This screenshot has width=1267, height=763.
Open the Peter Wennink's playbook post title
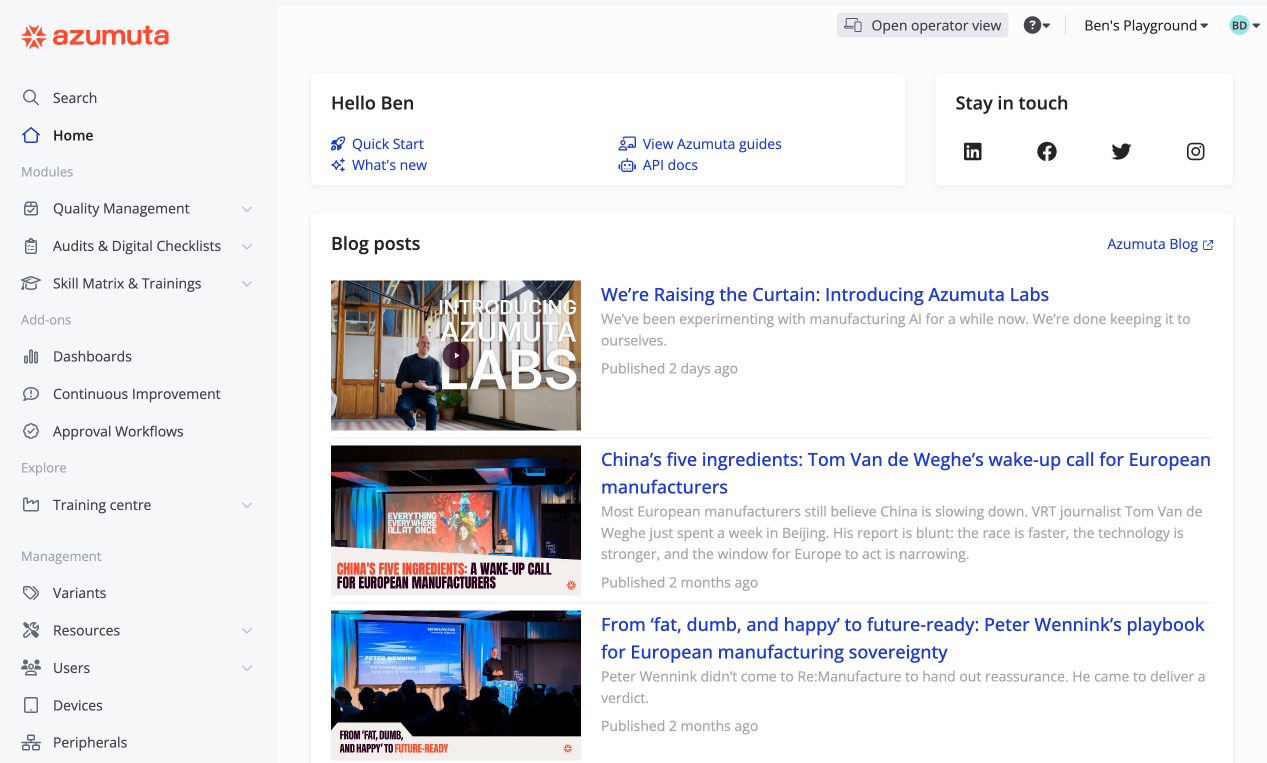point(903,639)
